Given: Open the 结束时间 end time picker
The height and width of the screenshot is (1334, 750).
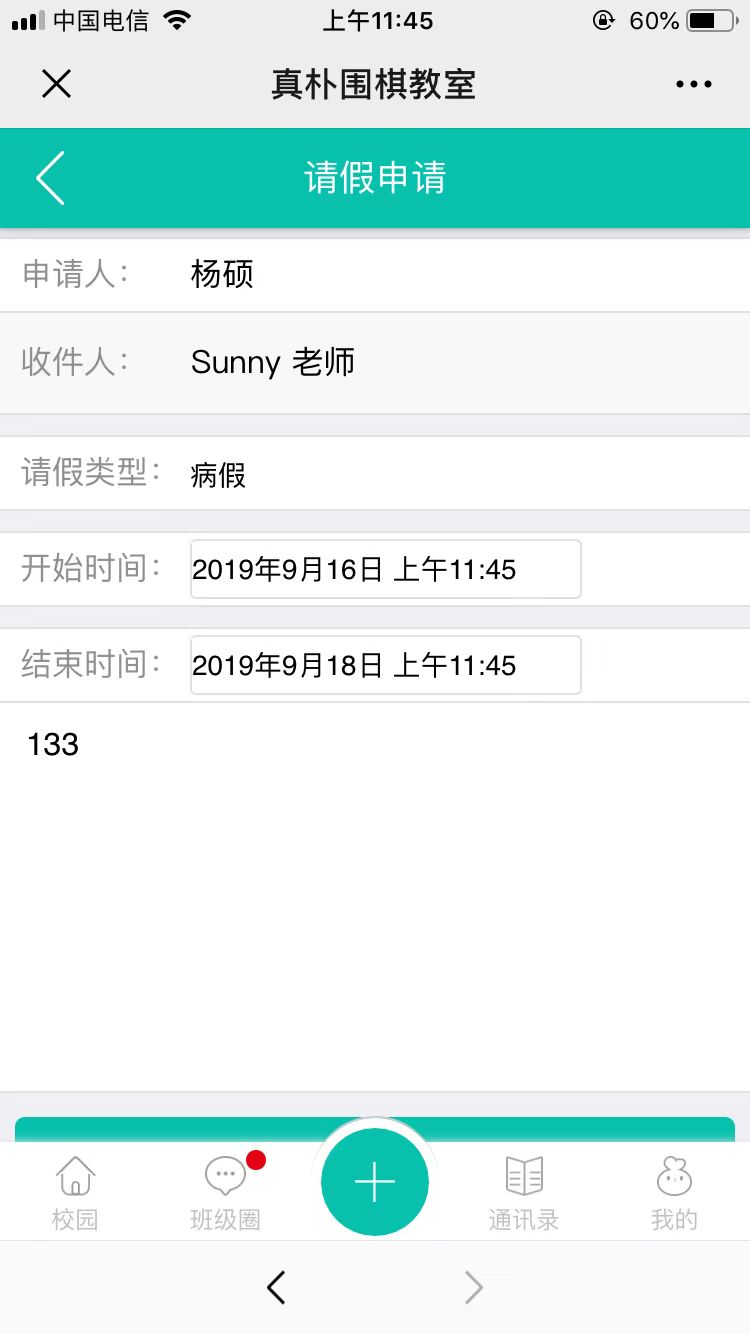Looking at the screenshot, I should tap(385, 665).
